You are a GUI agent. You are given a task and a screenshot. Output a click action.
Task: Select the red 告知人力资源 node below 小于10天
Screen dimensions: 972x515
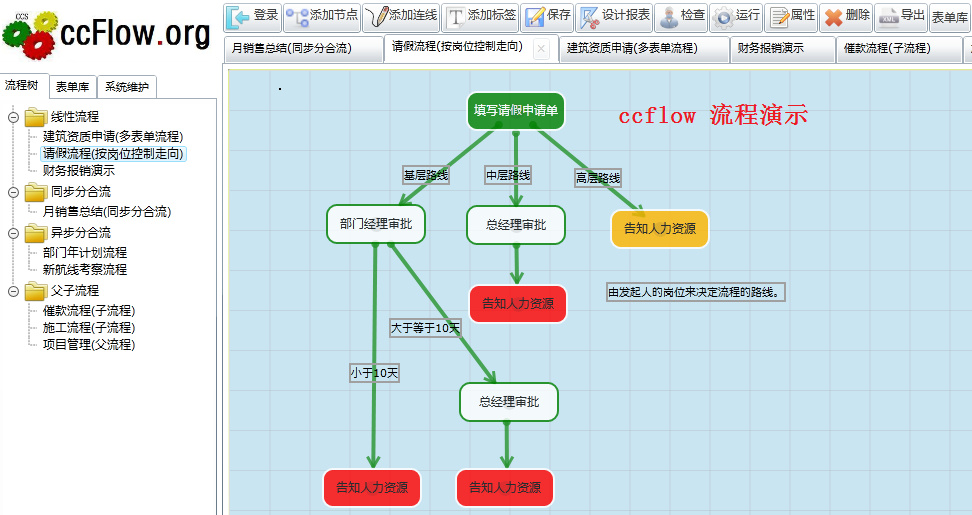[372, 488]
